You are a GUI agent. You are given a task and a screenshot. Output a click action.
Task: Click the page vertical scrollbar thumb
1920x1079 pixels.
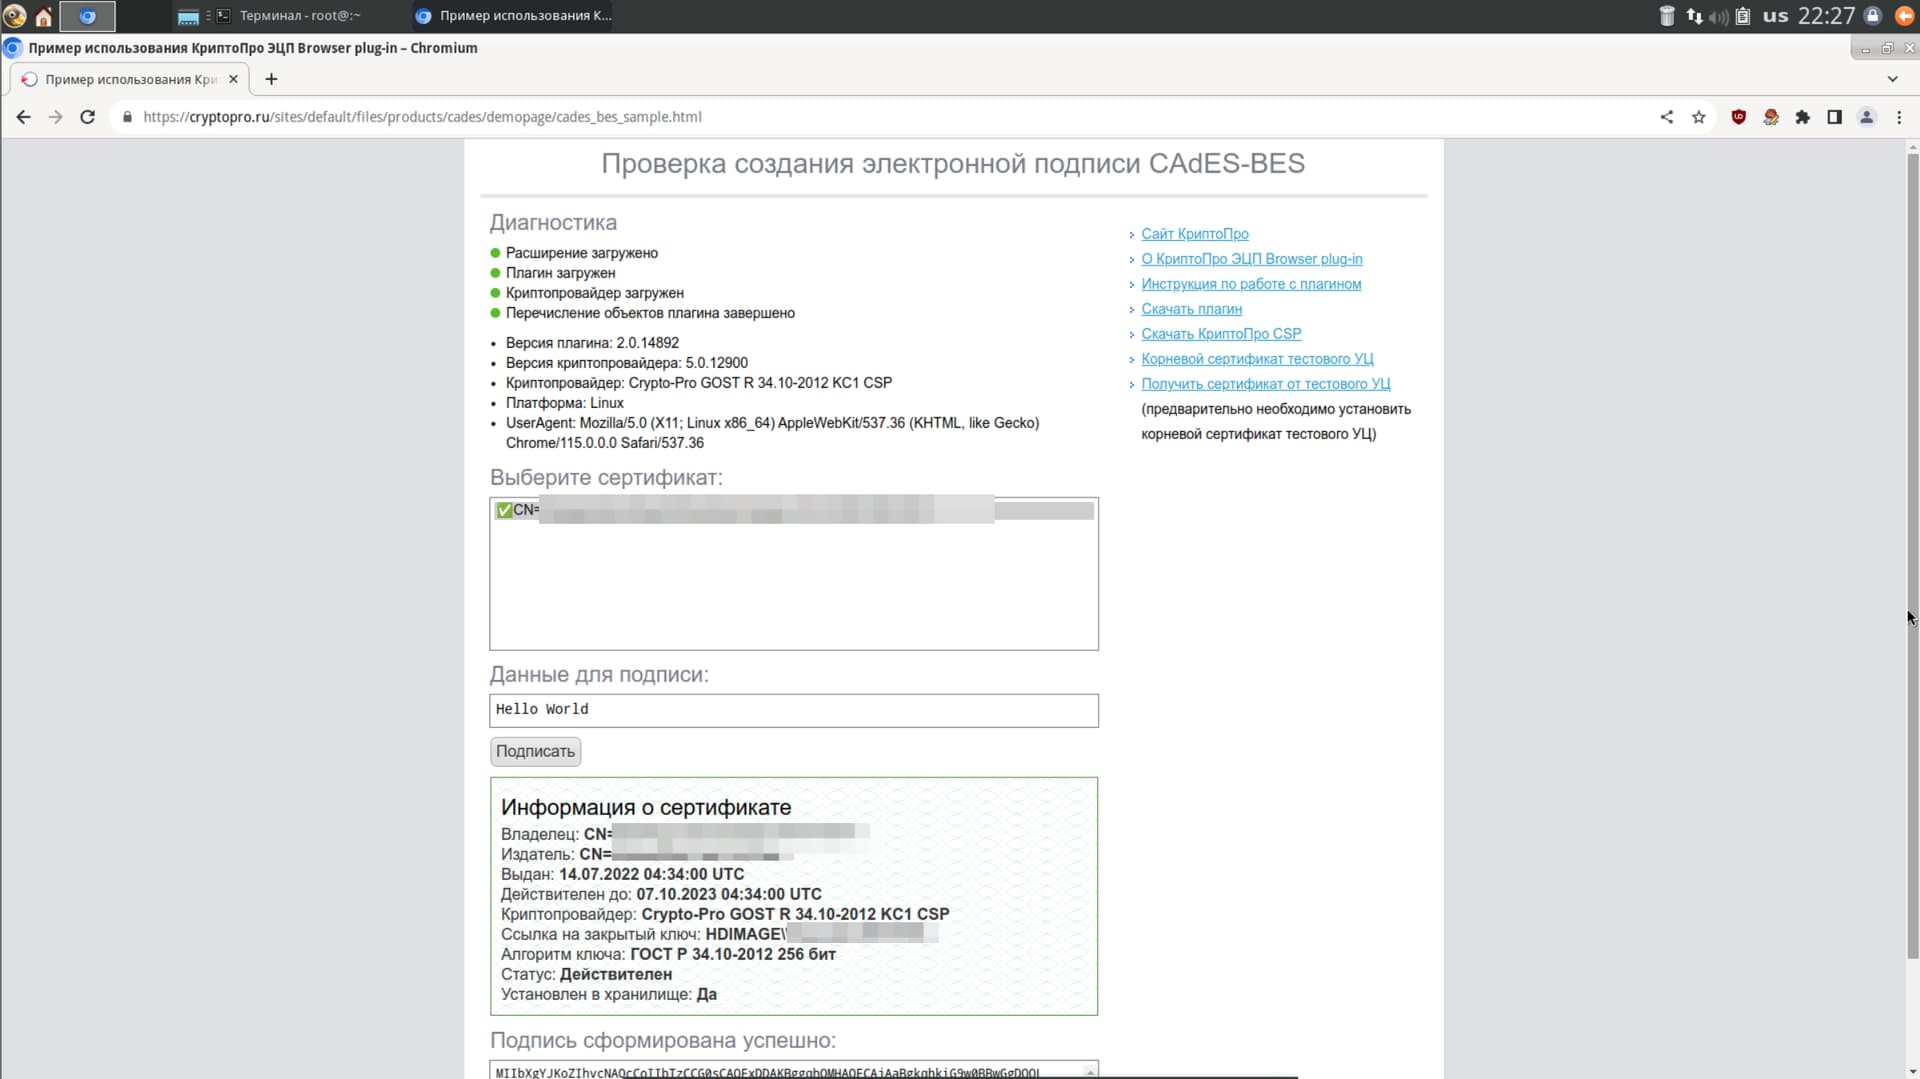pyautogui.click(x=1912, y=555)
